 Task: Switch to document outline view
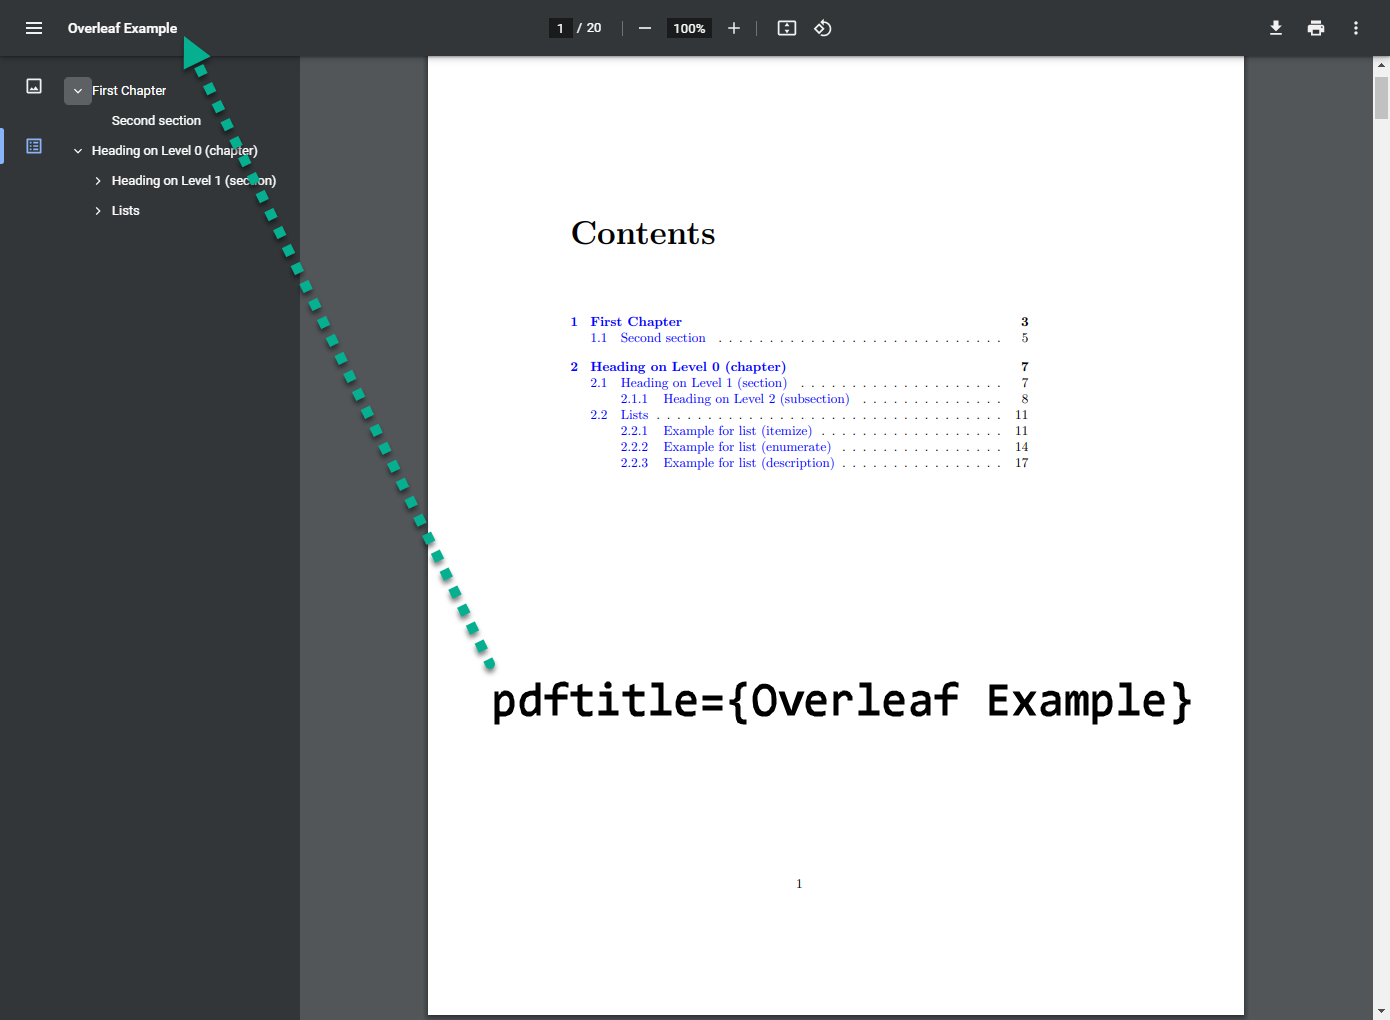coord(34,146)
